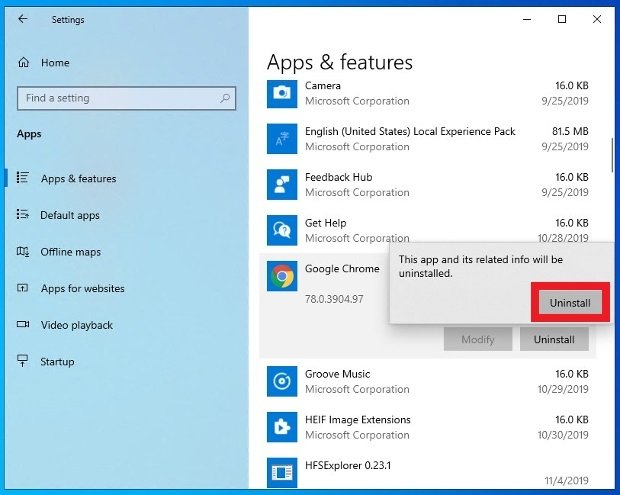Open the Offline maps page
Screen dimensions: 620x495
71,252
